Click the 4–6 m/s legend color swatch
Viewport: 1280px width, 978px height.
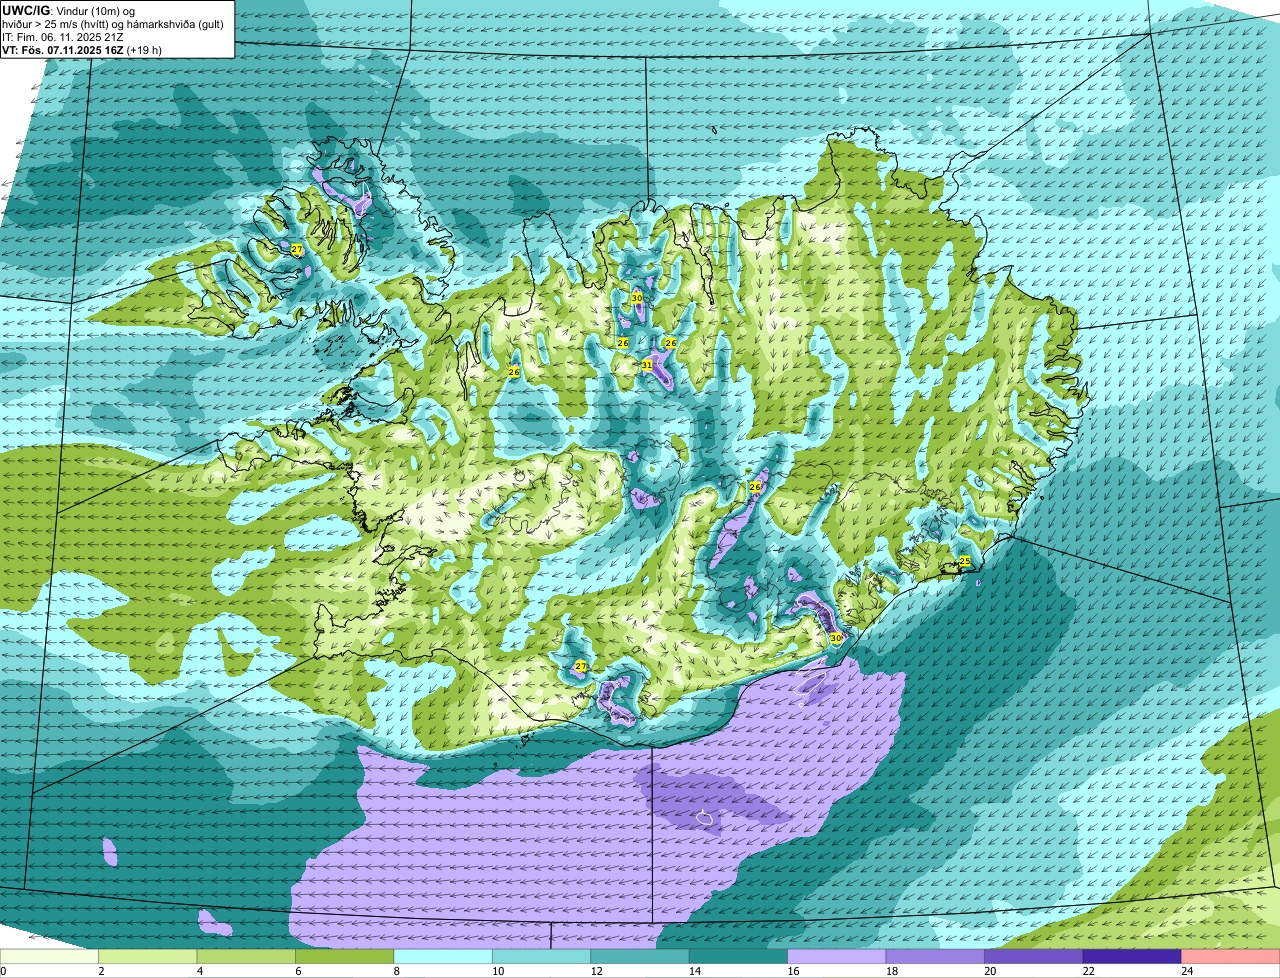[246, 957]
